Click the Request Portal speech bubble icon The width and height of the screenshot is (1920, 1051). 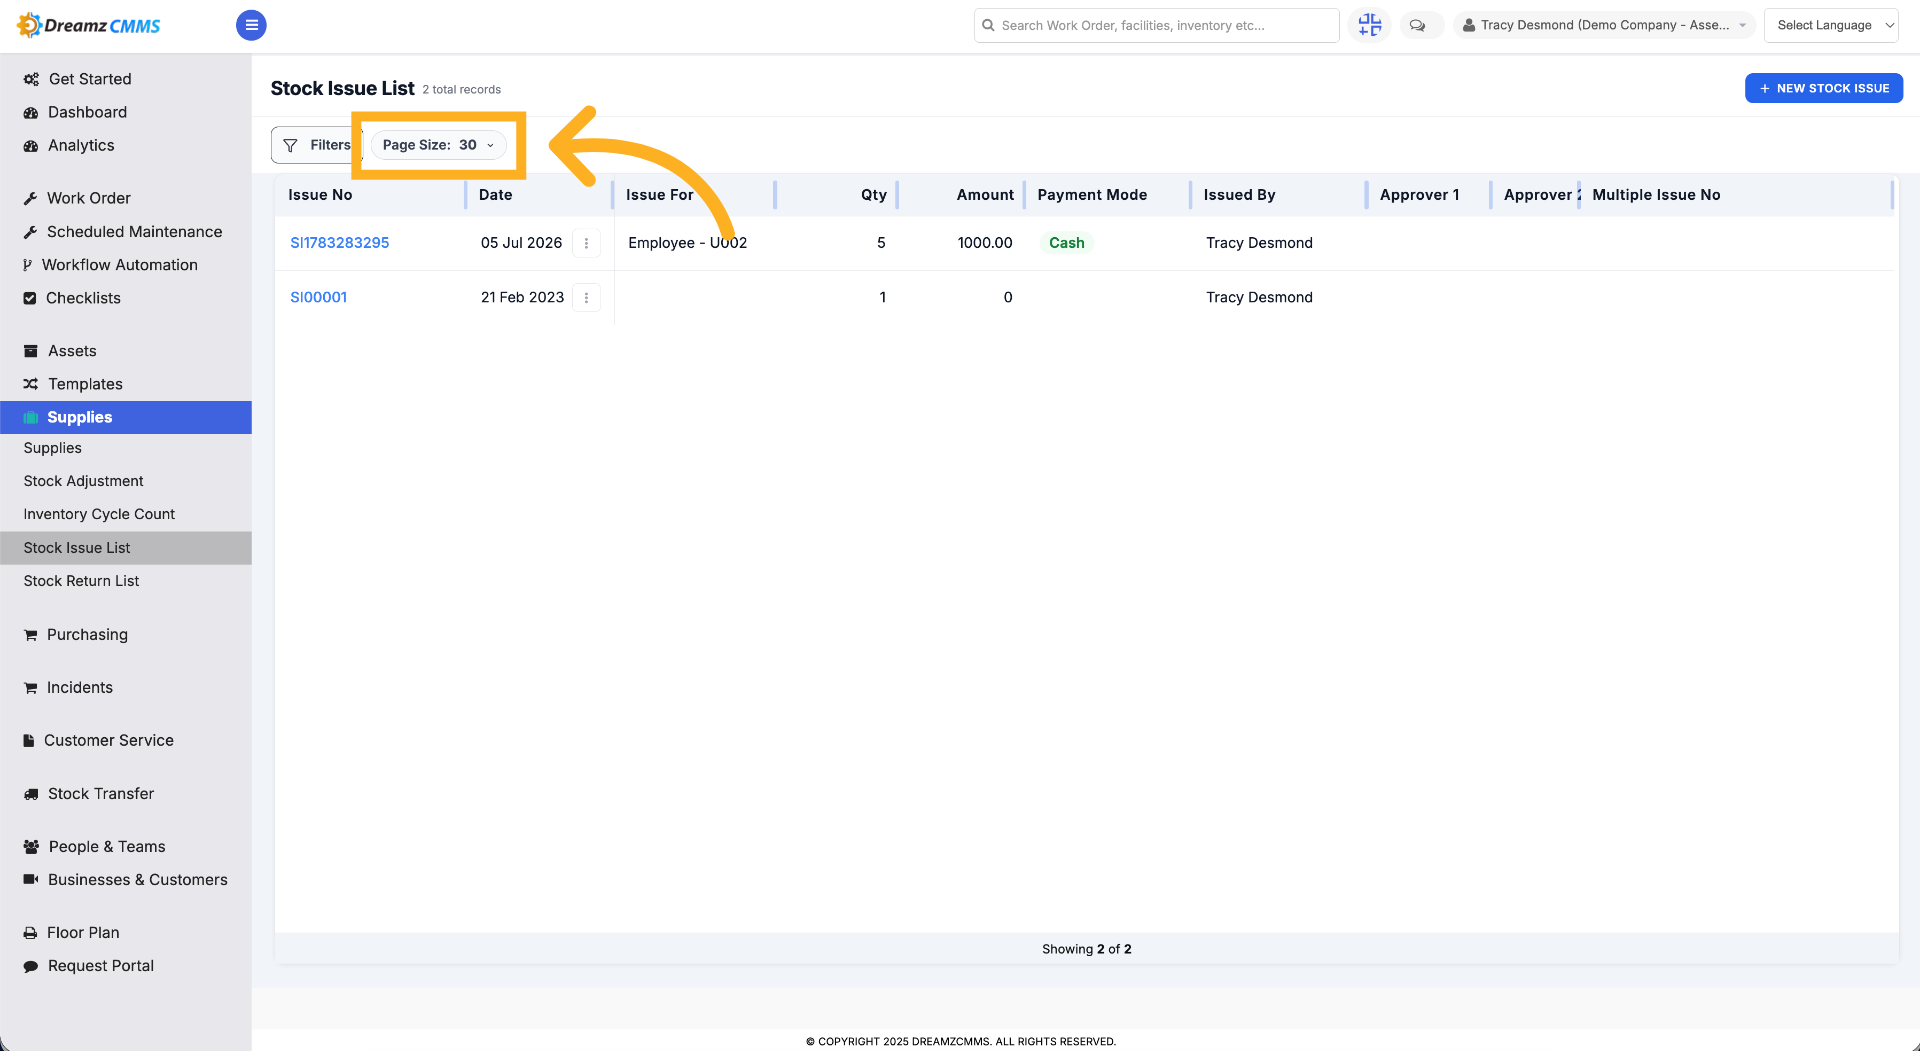[31, 966]
